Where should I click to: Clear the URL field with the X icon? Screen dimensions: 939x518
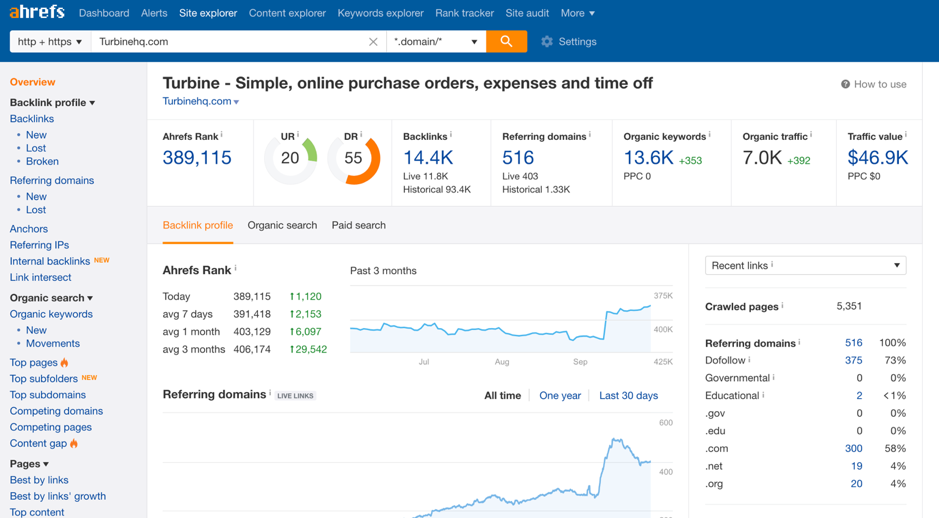click(373, 41)
